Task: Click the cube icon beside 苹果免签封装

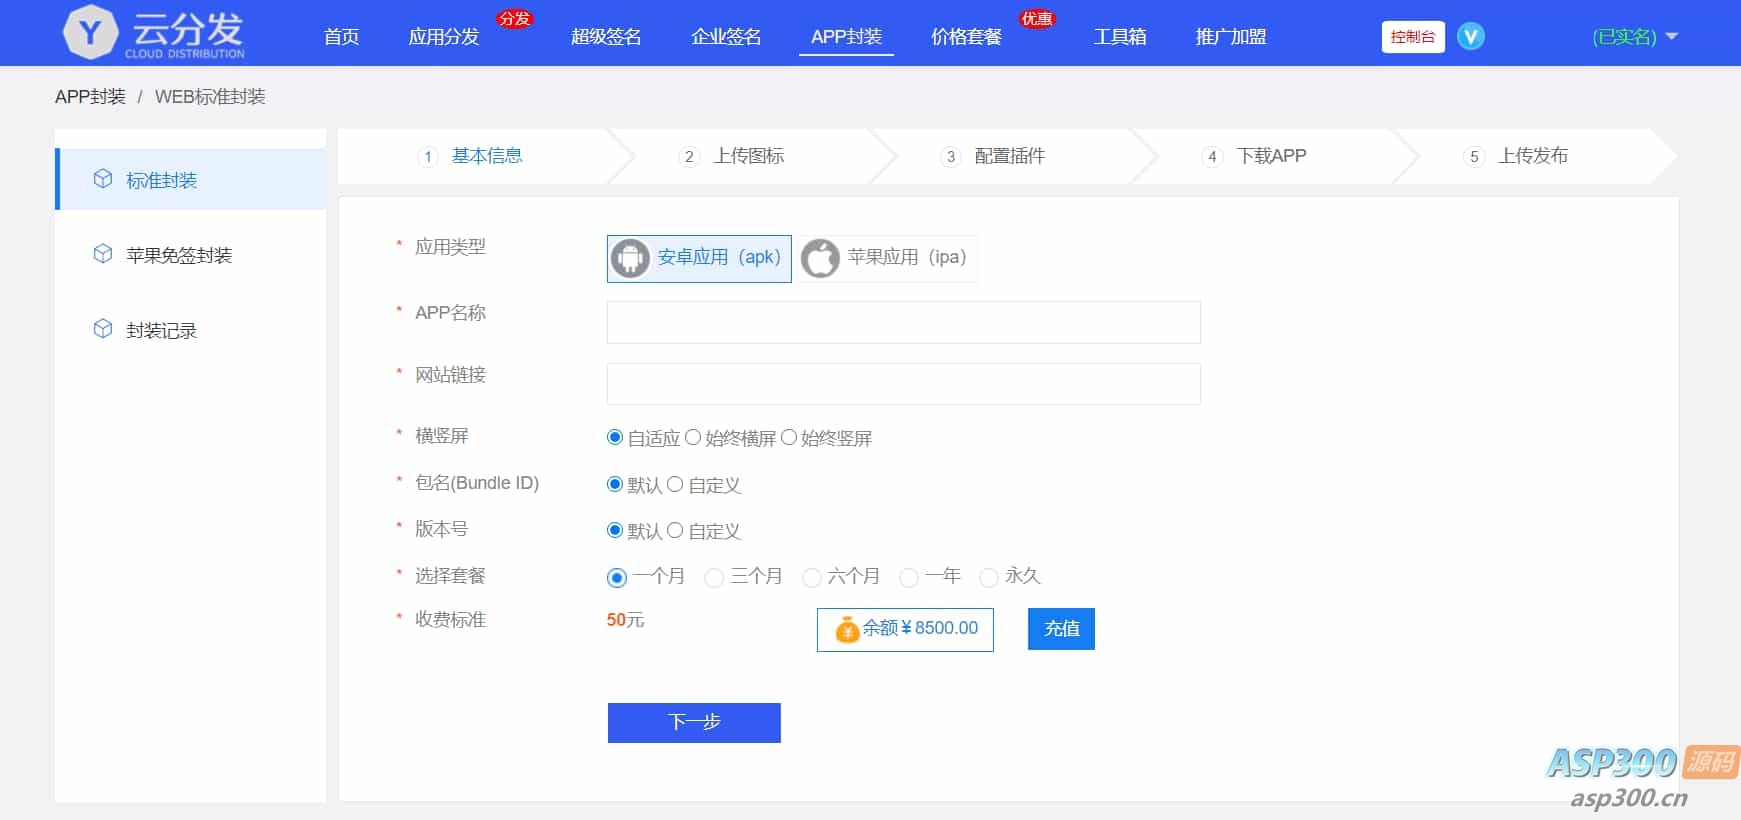Action: [x=103, y=254]
